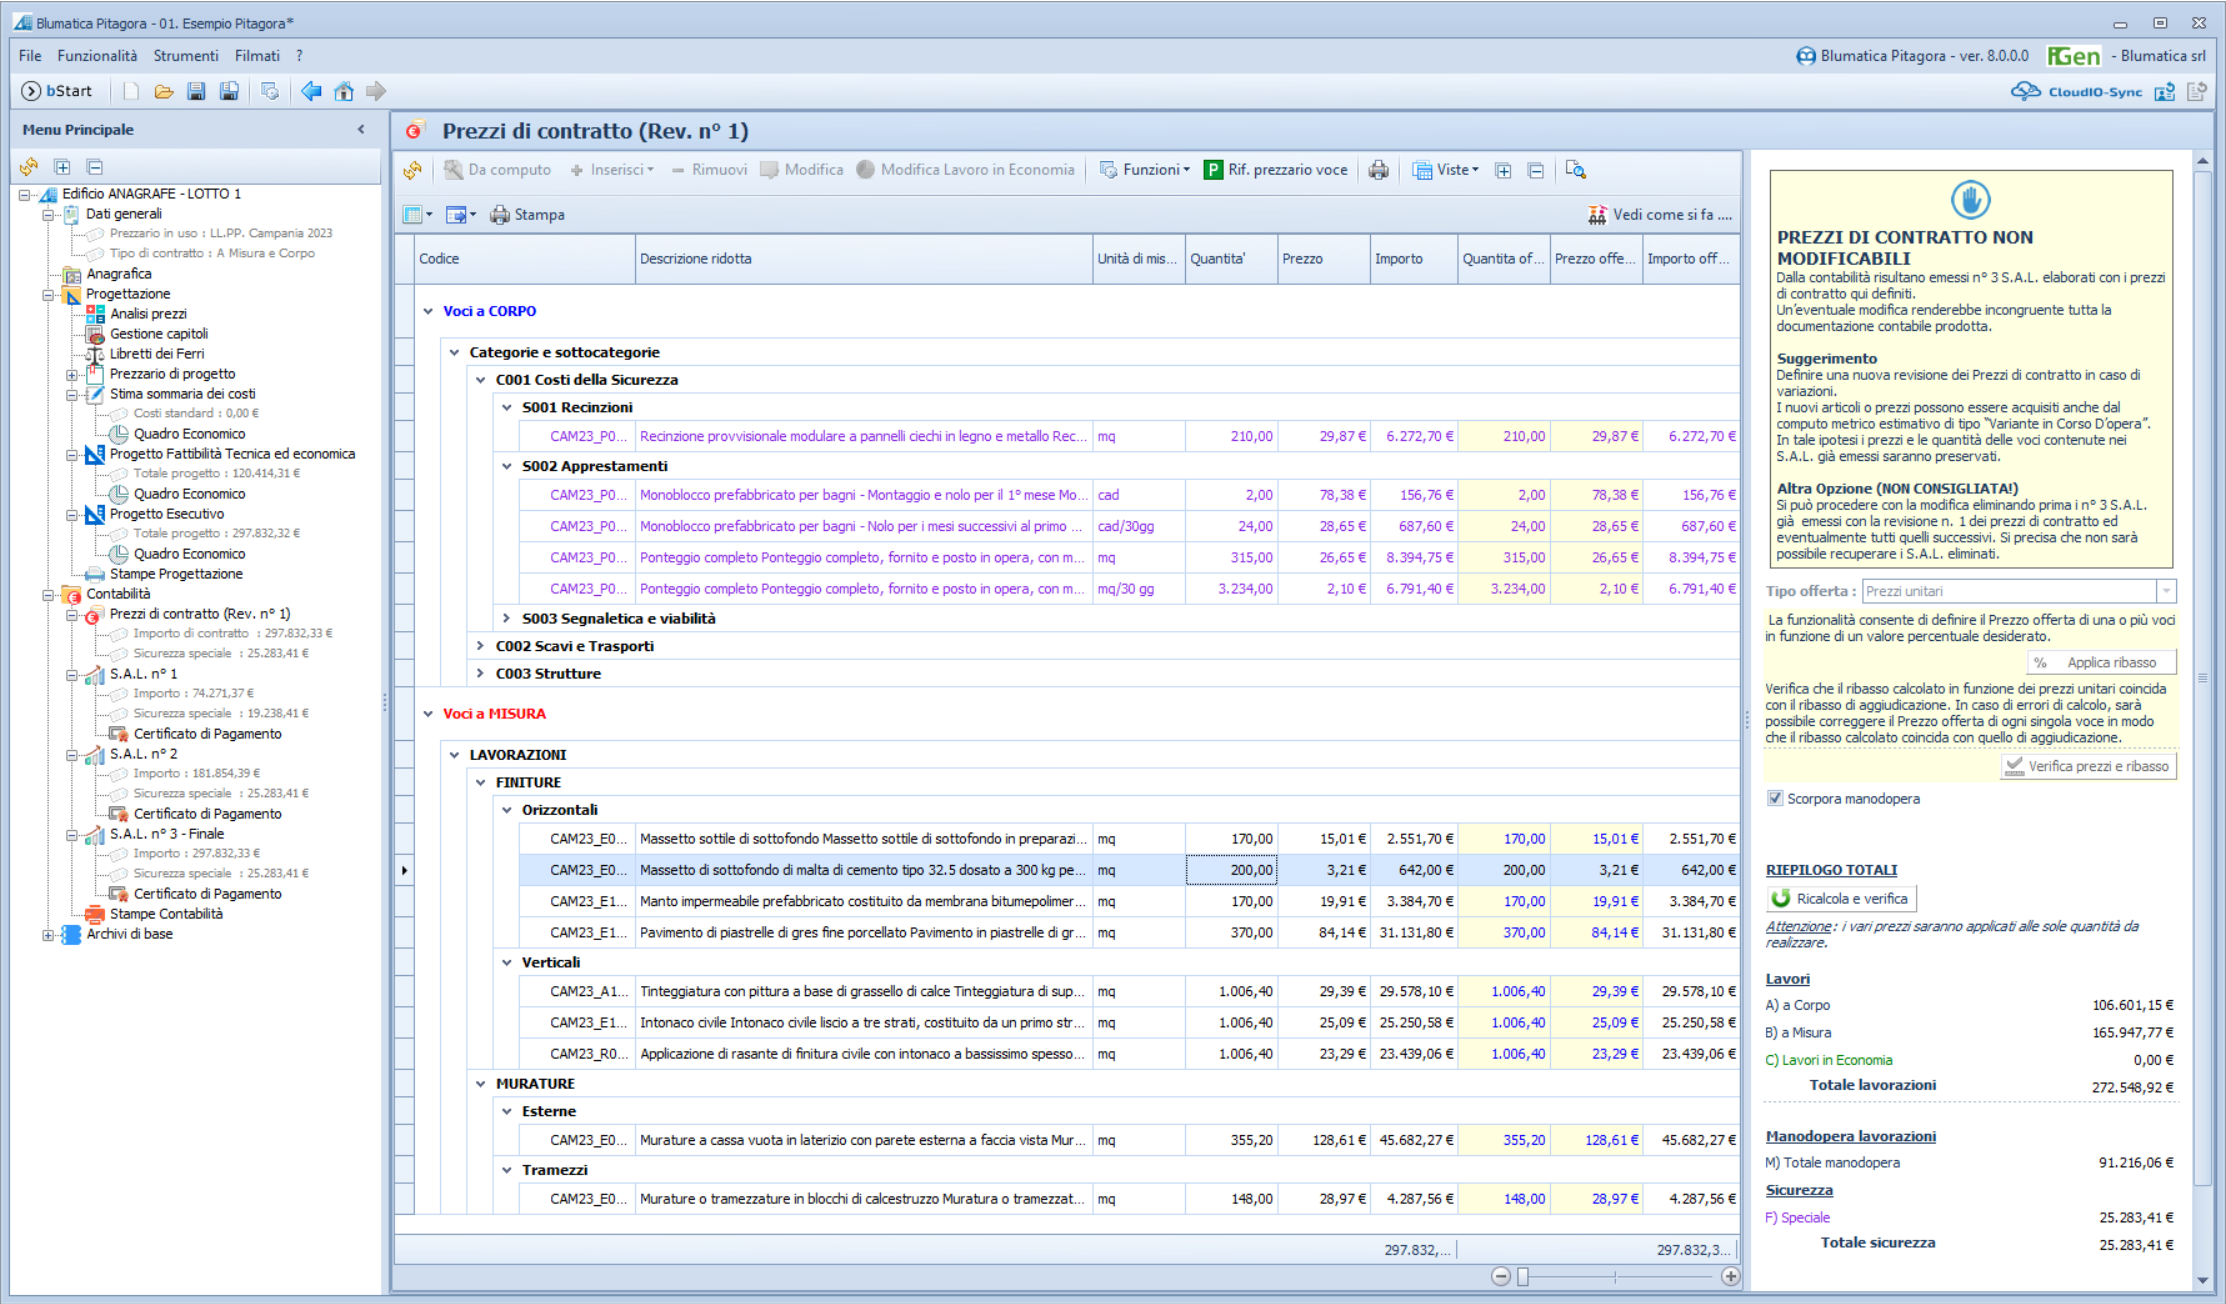Image resolution: width=2226 pixels, height=1304 pixels.
Task: Click Vedi come si fa help icon
Action: 1597,215
